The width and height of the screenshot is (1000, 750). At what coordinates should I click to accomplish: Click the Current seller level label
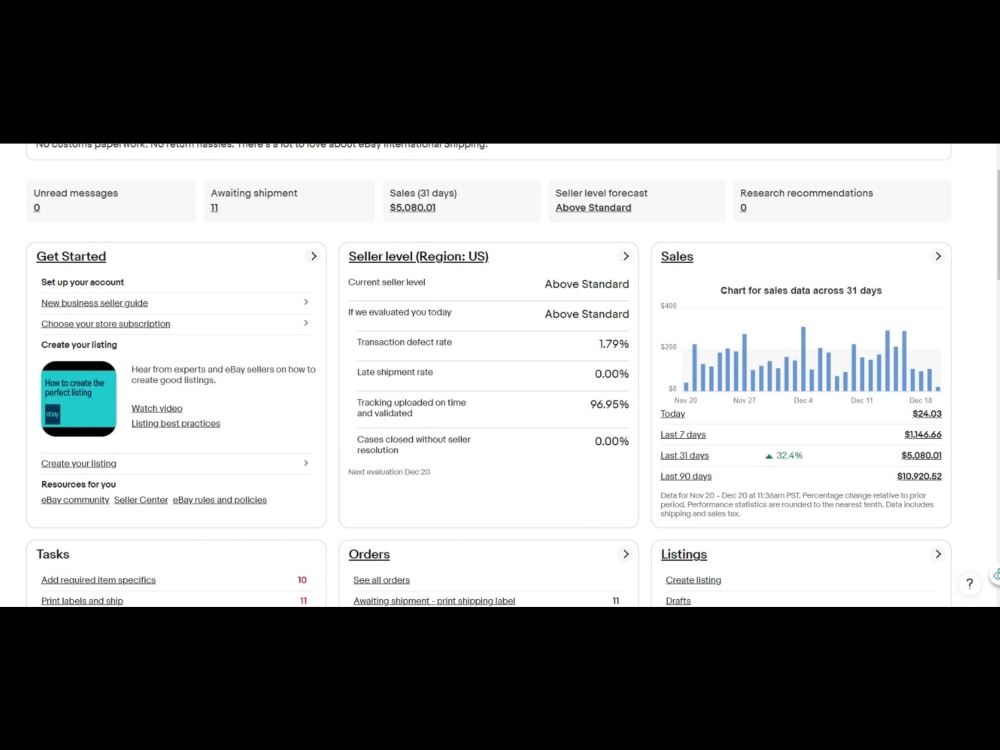pos(386,283)
